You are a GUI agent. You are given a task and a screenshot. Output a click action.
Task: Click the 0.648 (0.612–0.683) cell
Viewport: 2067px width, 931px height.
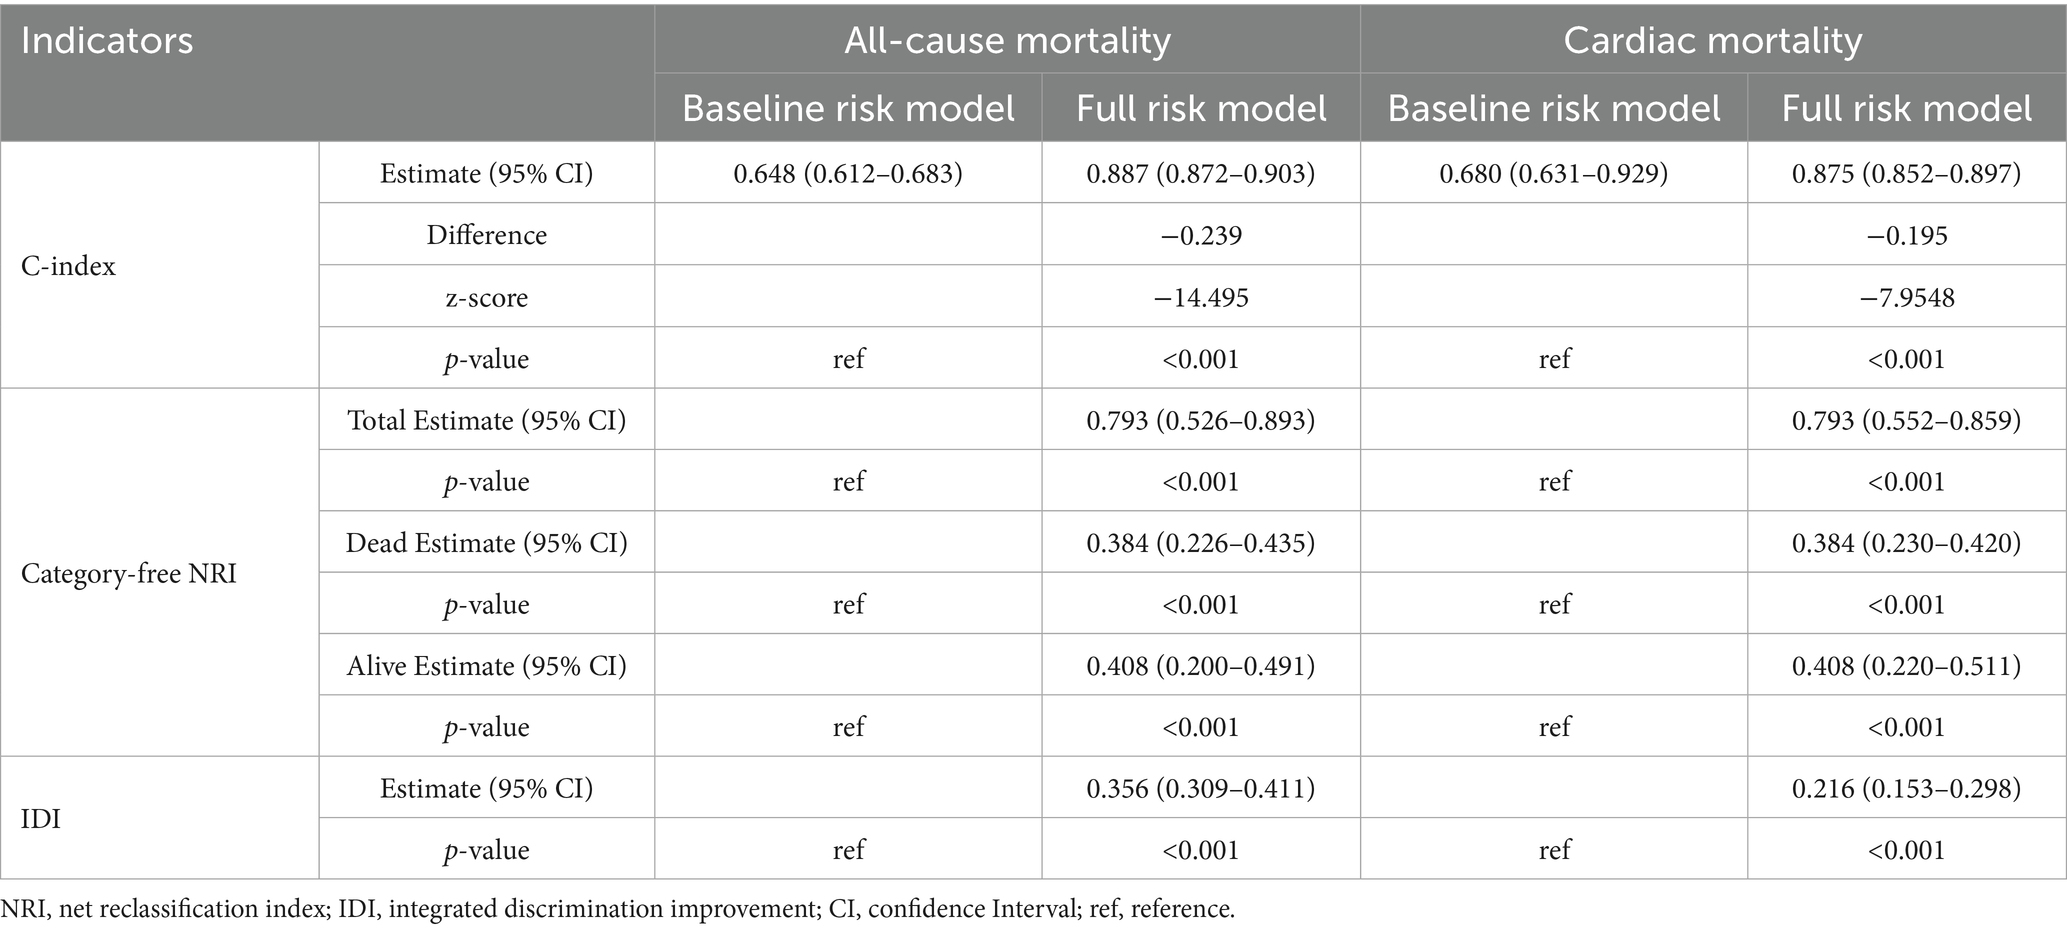point(848,174)
